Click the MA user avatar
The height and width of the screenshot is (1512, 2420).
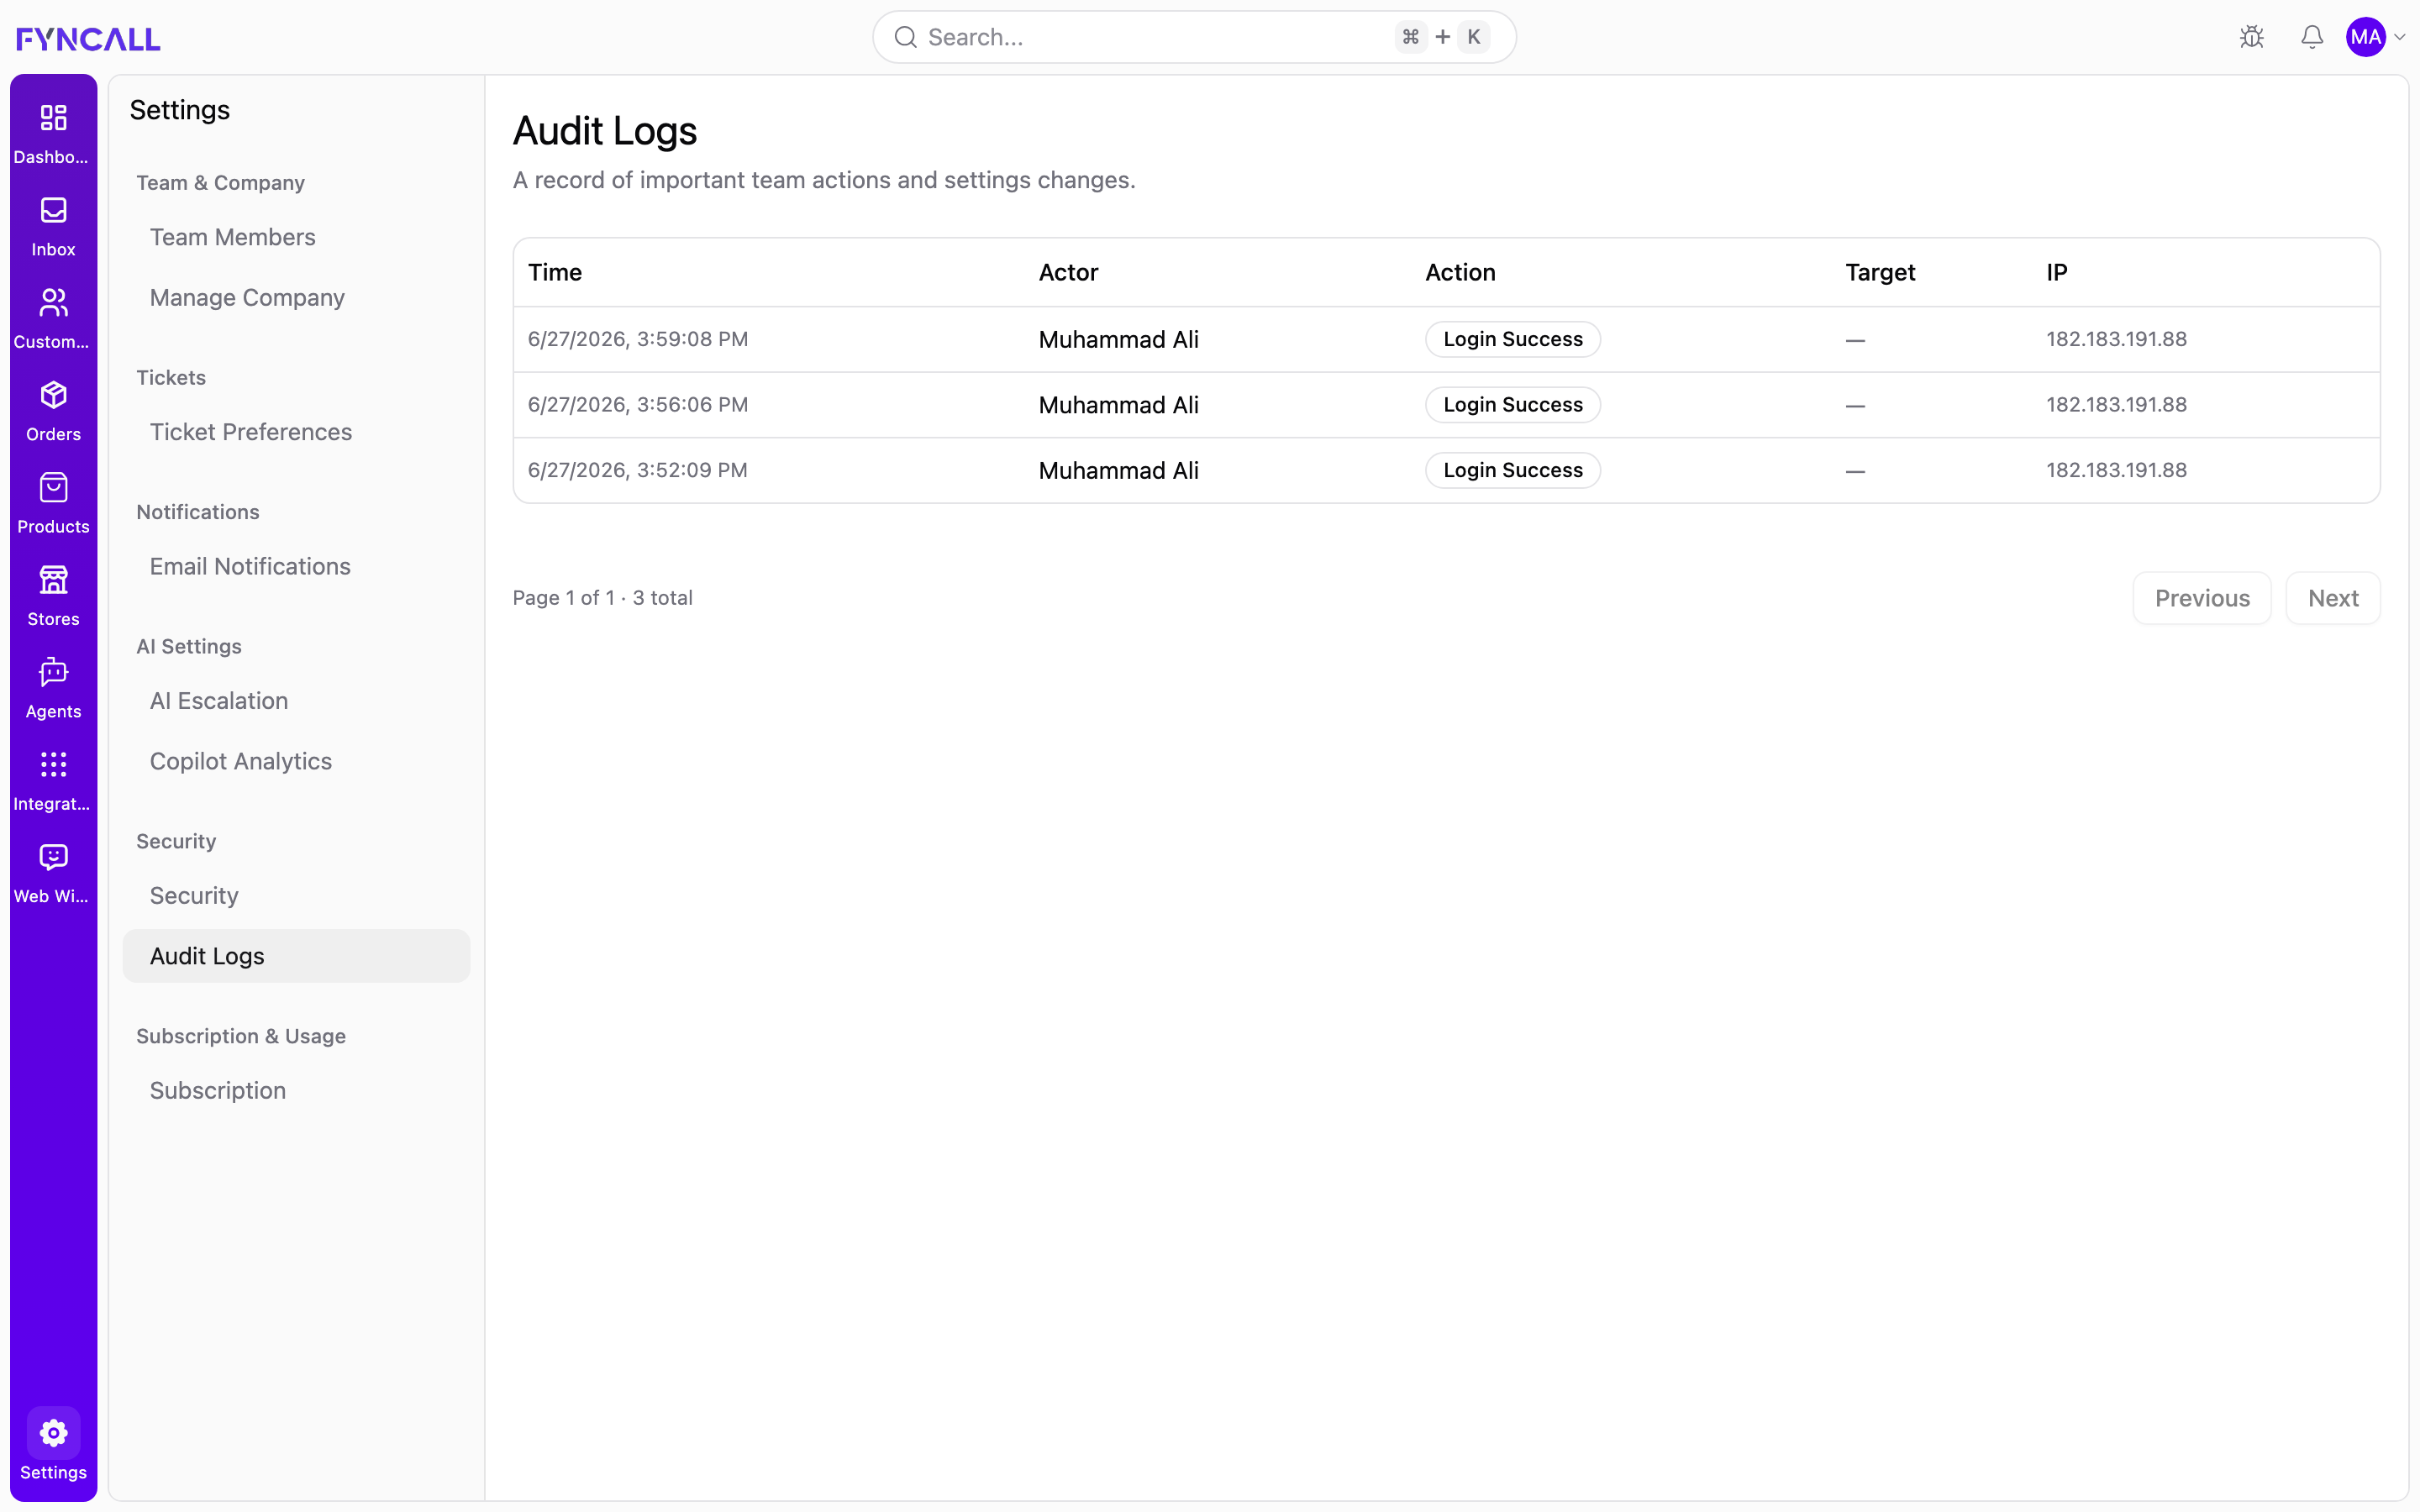coord(2366,37)
